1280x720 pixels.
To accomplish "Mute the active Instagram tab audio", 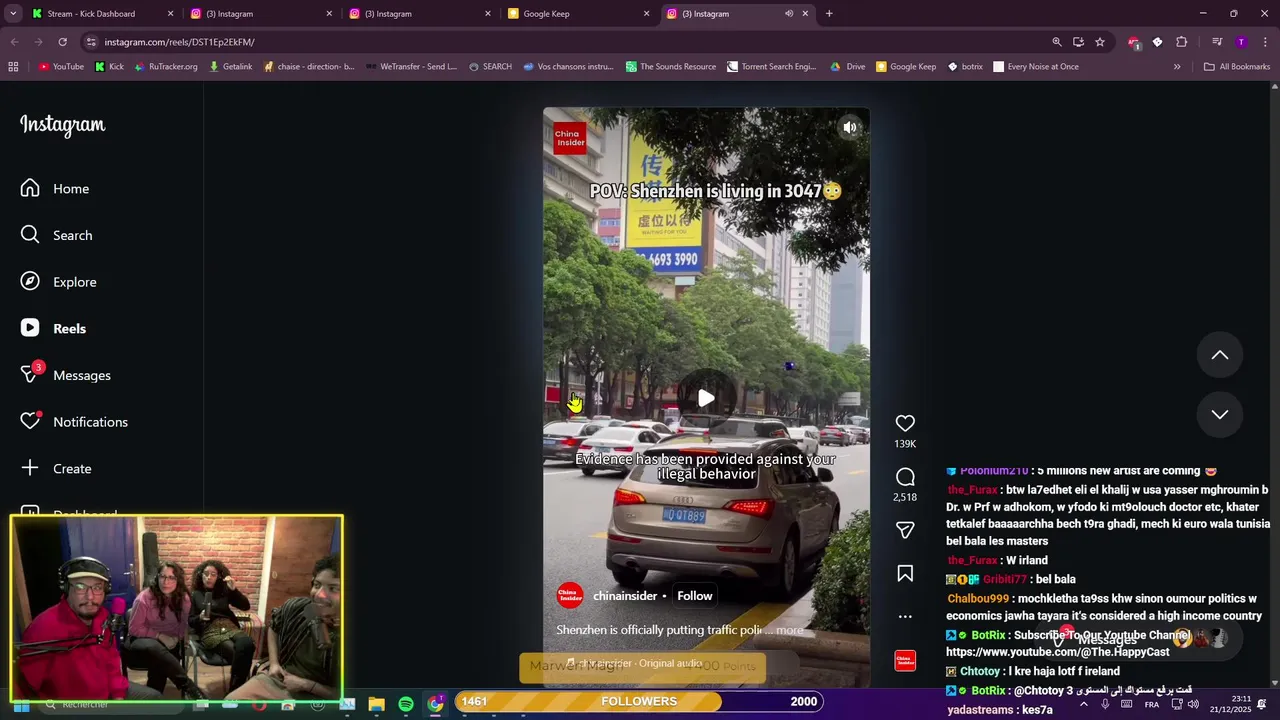I will (x=789, y=14).
